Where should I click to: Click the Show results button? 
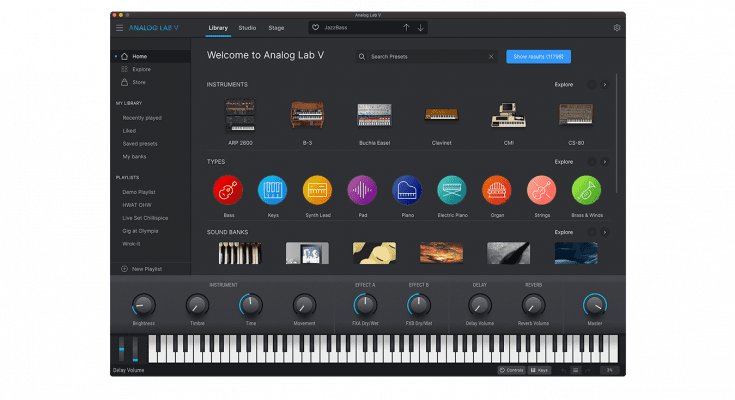(x=545, y=57)
